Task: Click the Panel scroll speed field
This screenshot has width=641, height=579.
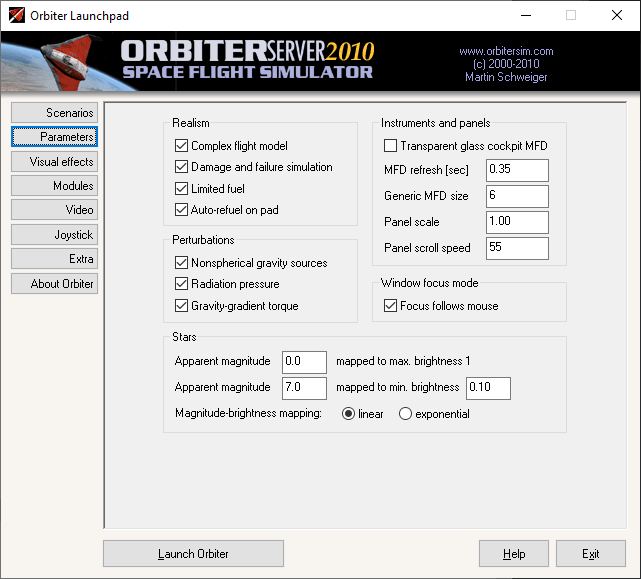Action: coord(517,248)
